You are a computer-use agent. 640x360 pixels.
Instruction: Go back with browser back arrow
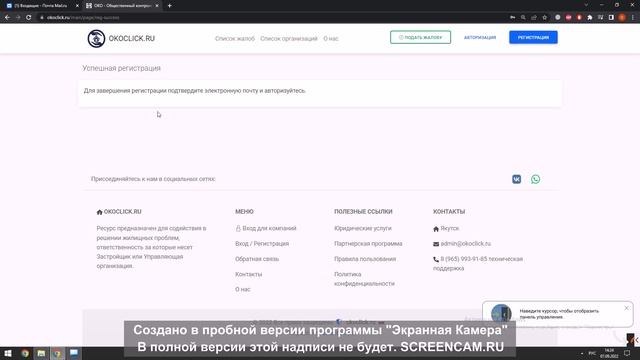click(x=7, y=18)
